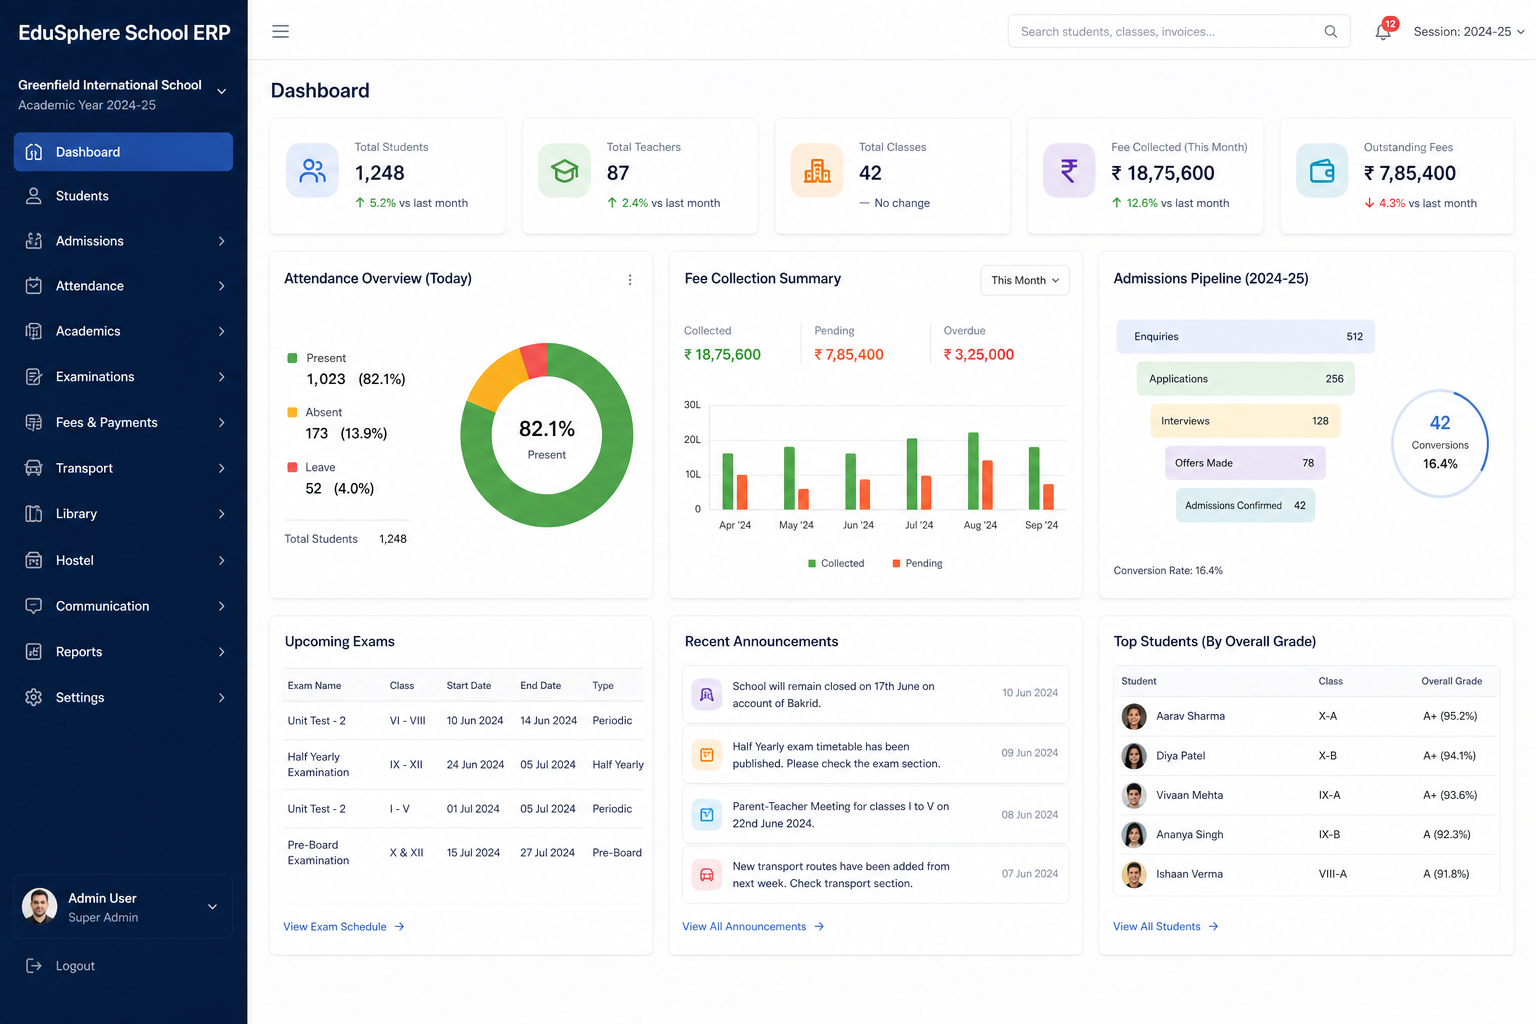The image size is (1536, 1024).
Task: Open the Library menu item
Action: tap(123, 514)
